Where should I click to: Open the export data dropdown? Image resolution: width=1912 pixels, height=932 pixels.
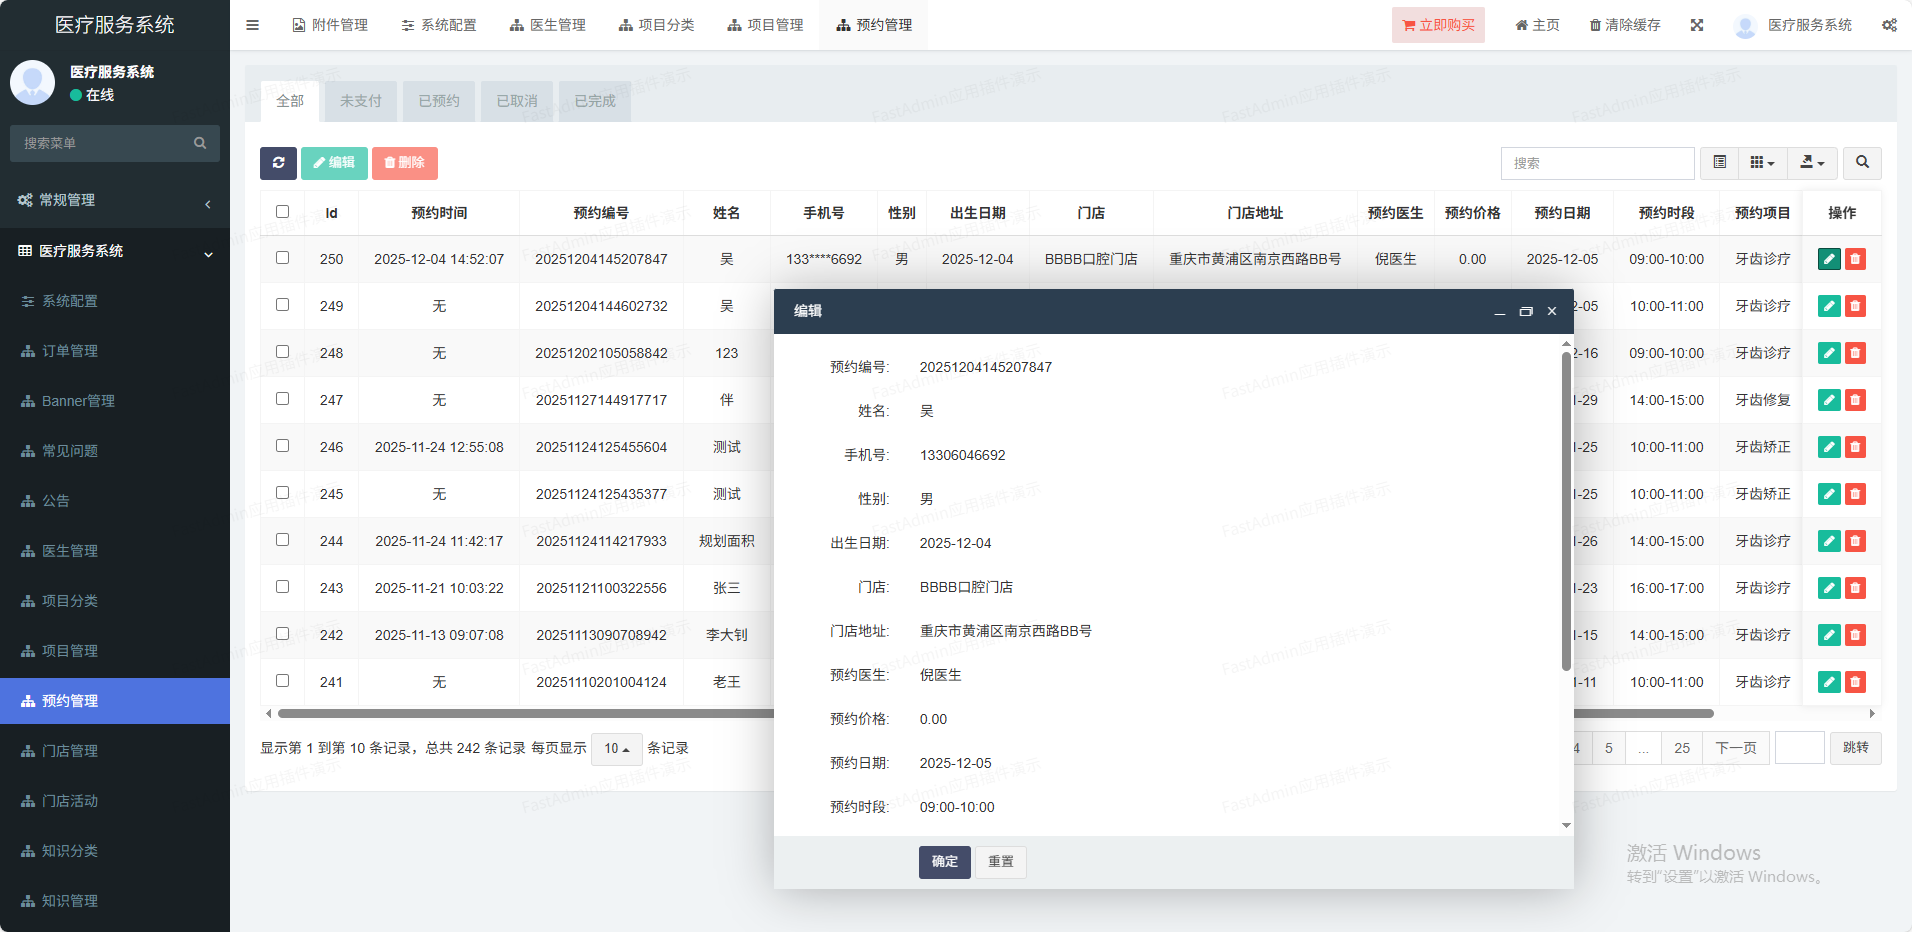click(1812, 163)
